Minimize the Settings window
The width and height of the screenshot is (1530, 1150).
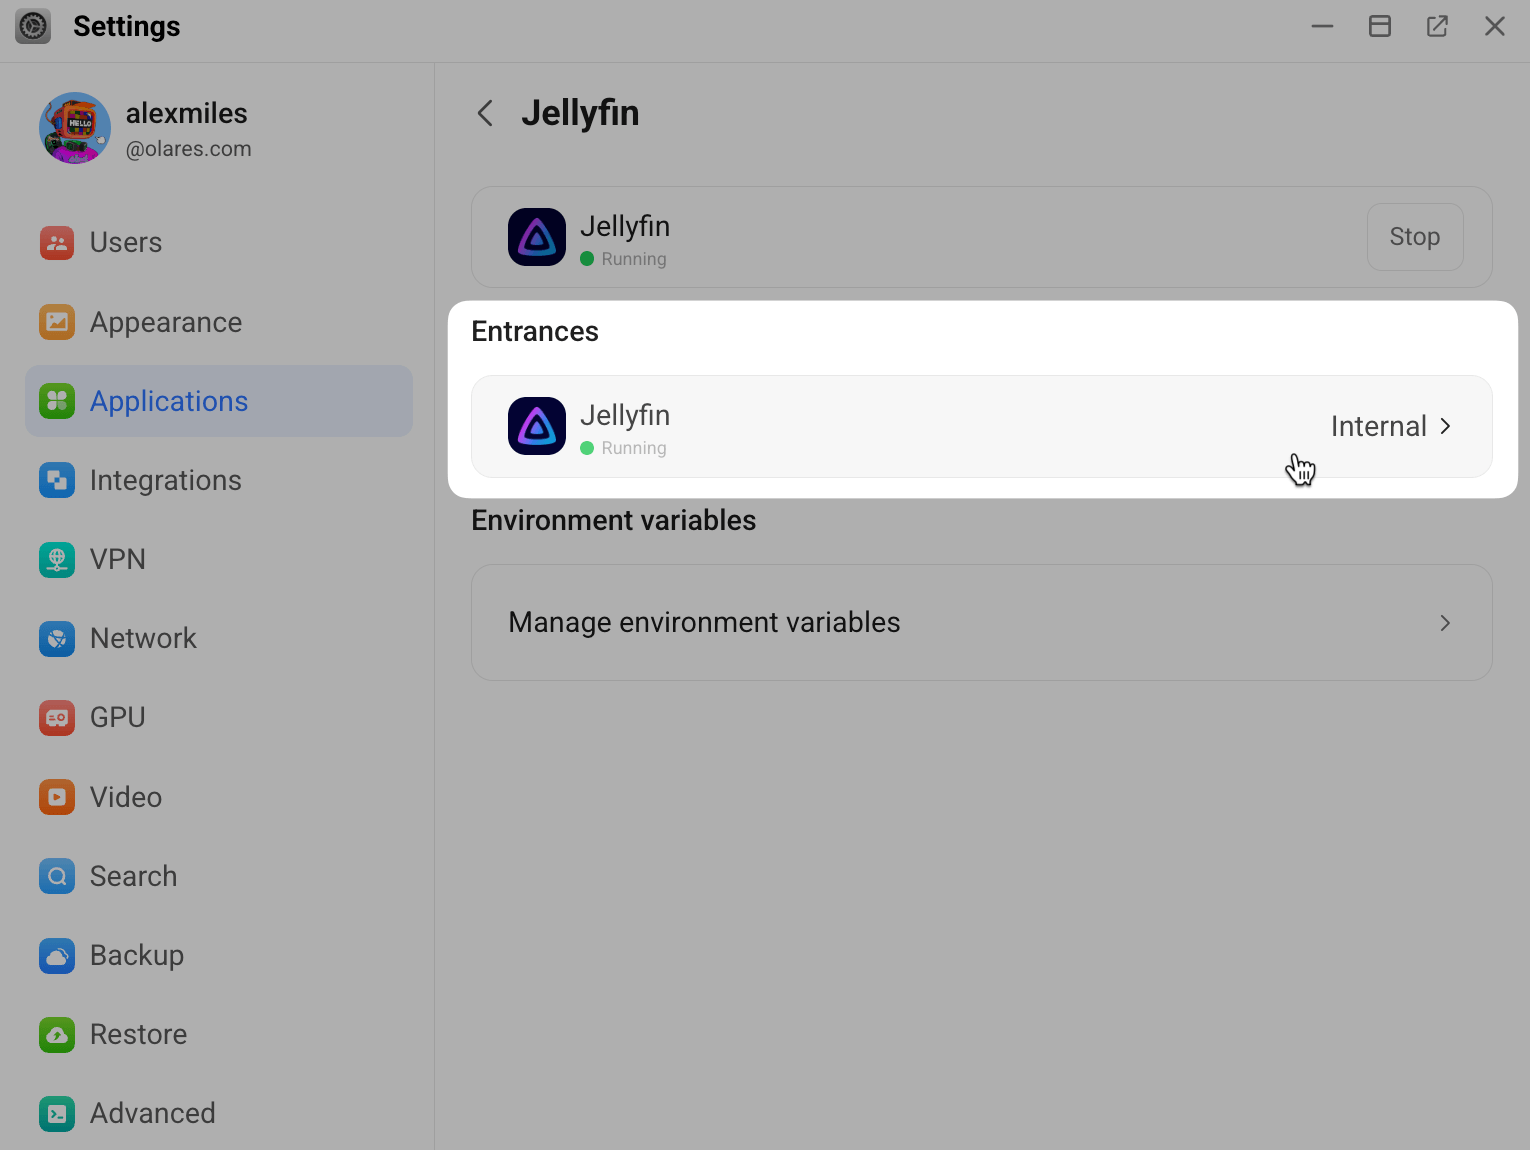1323,26
